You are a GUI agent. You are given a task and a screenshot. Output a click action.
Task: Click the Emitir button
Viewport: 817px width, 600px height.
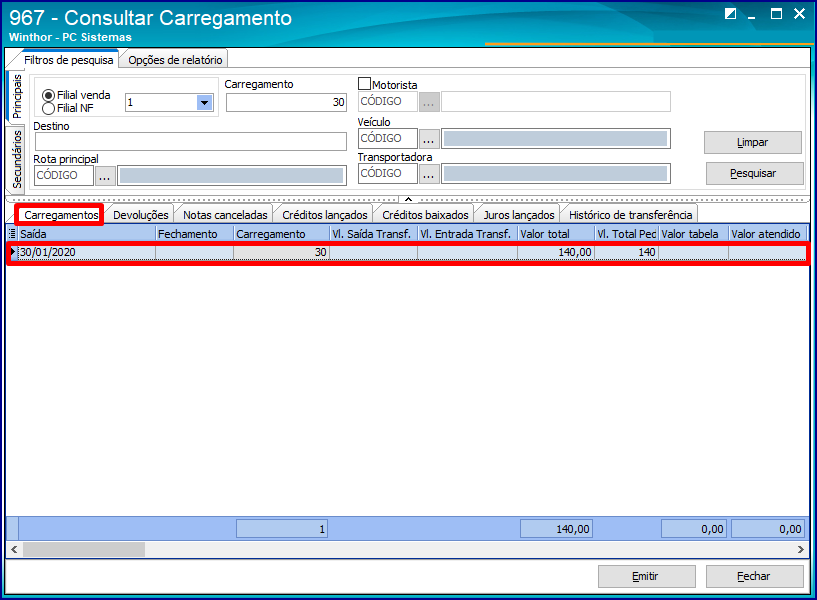click(647, 577)
